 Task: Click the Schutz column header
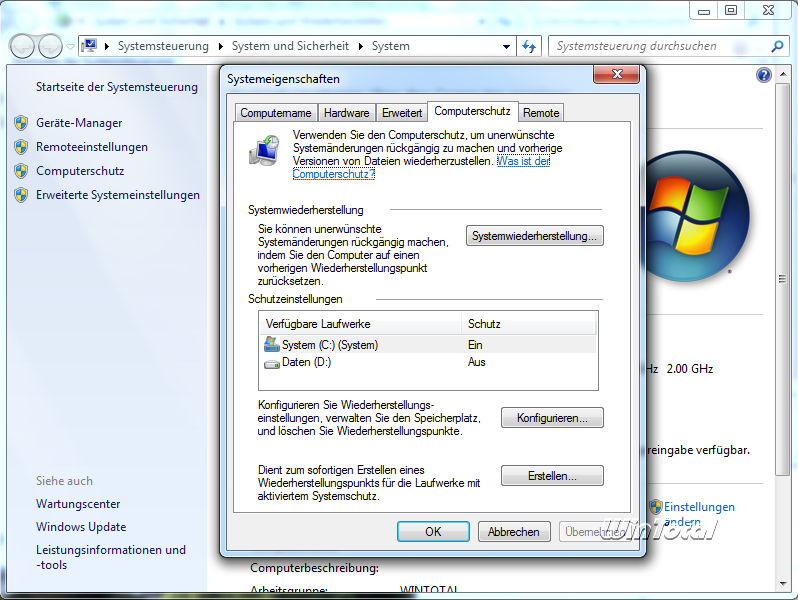tap(528, 324)
